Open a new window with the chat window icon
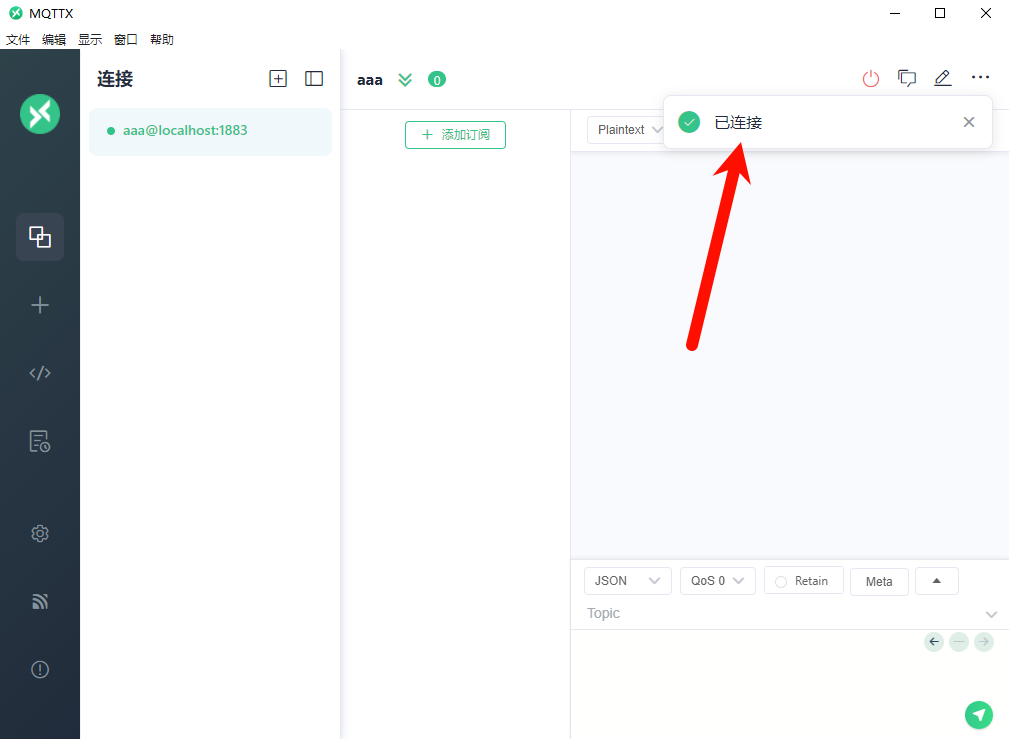 pyautogui.click(x=907, y=79)
